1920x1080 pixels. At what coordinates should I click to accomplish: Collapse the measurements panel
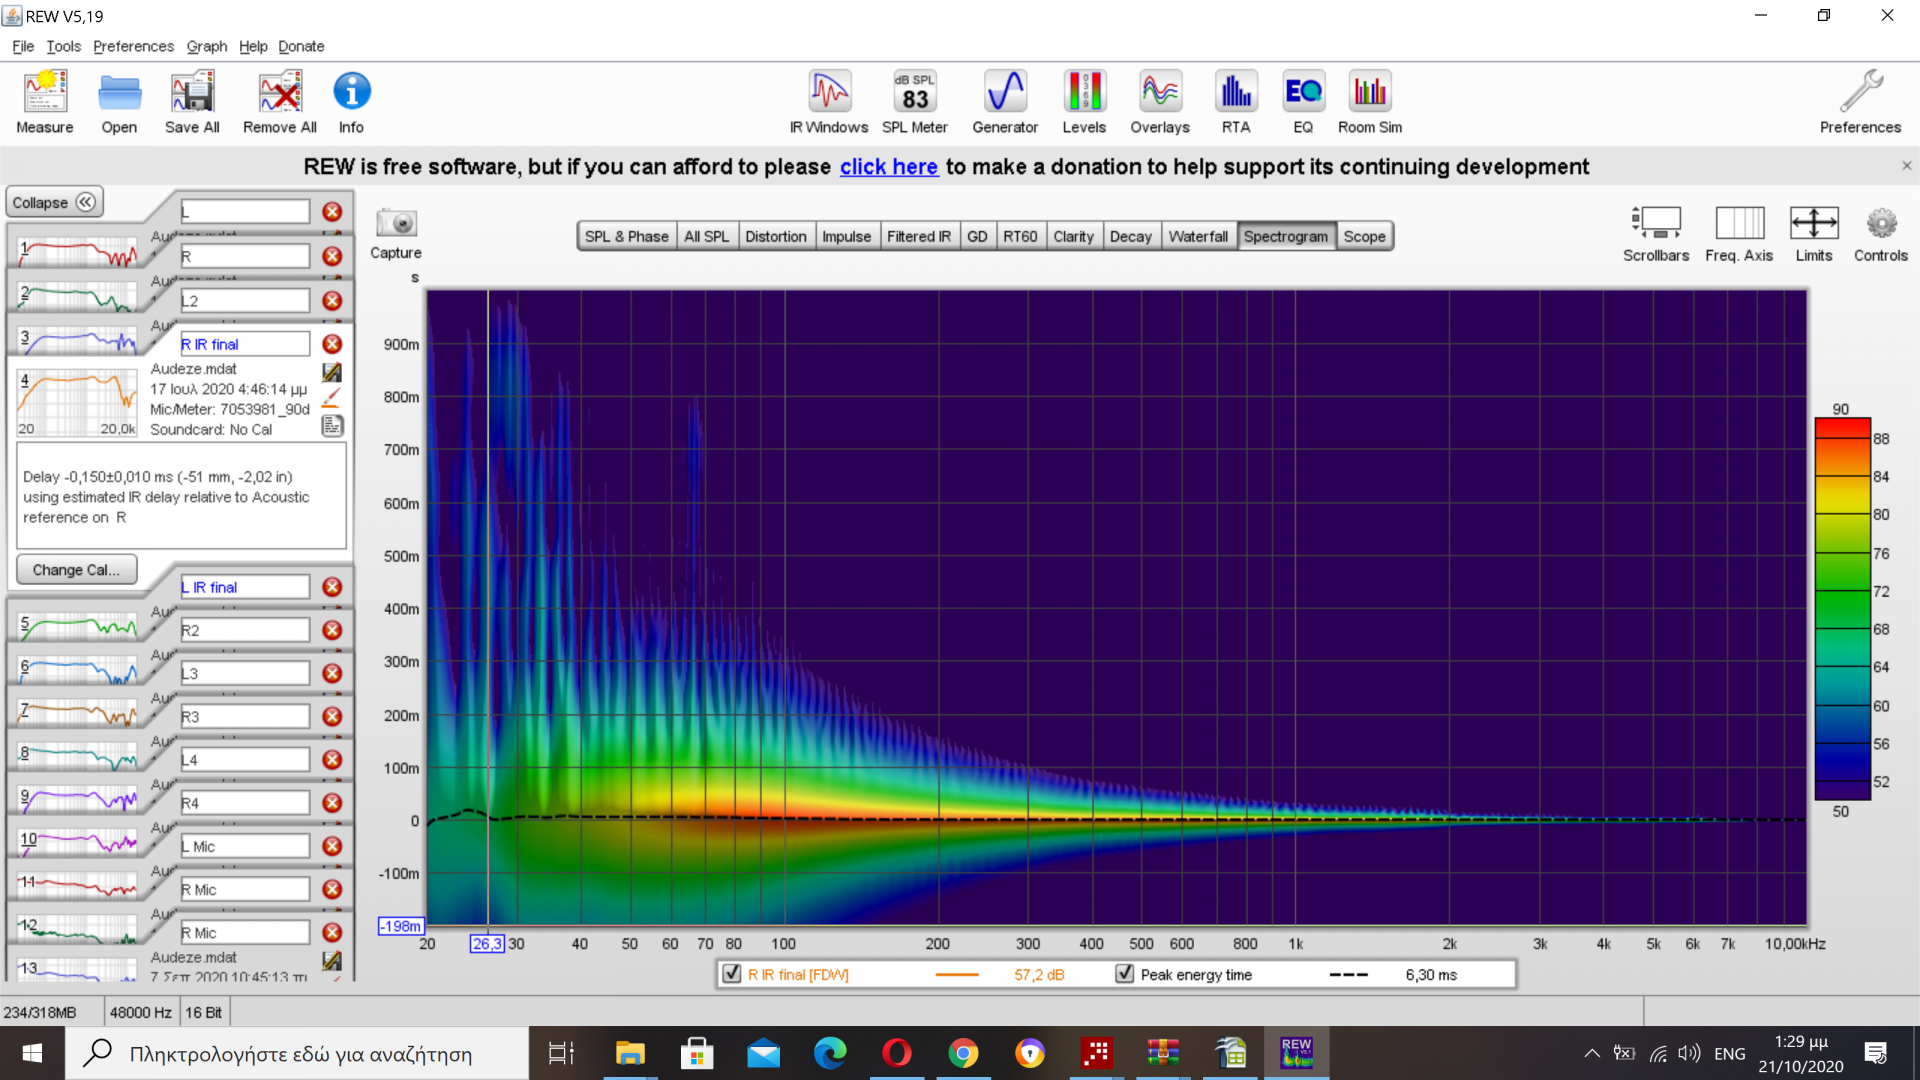point(54,202)
